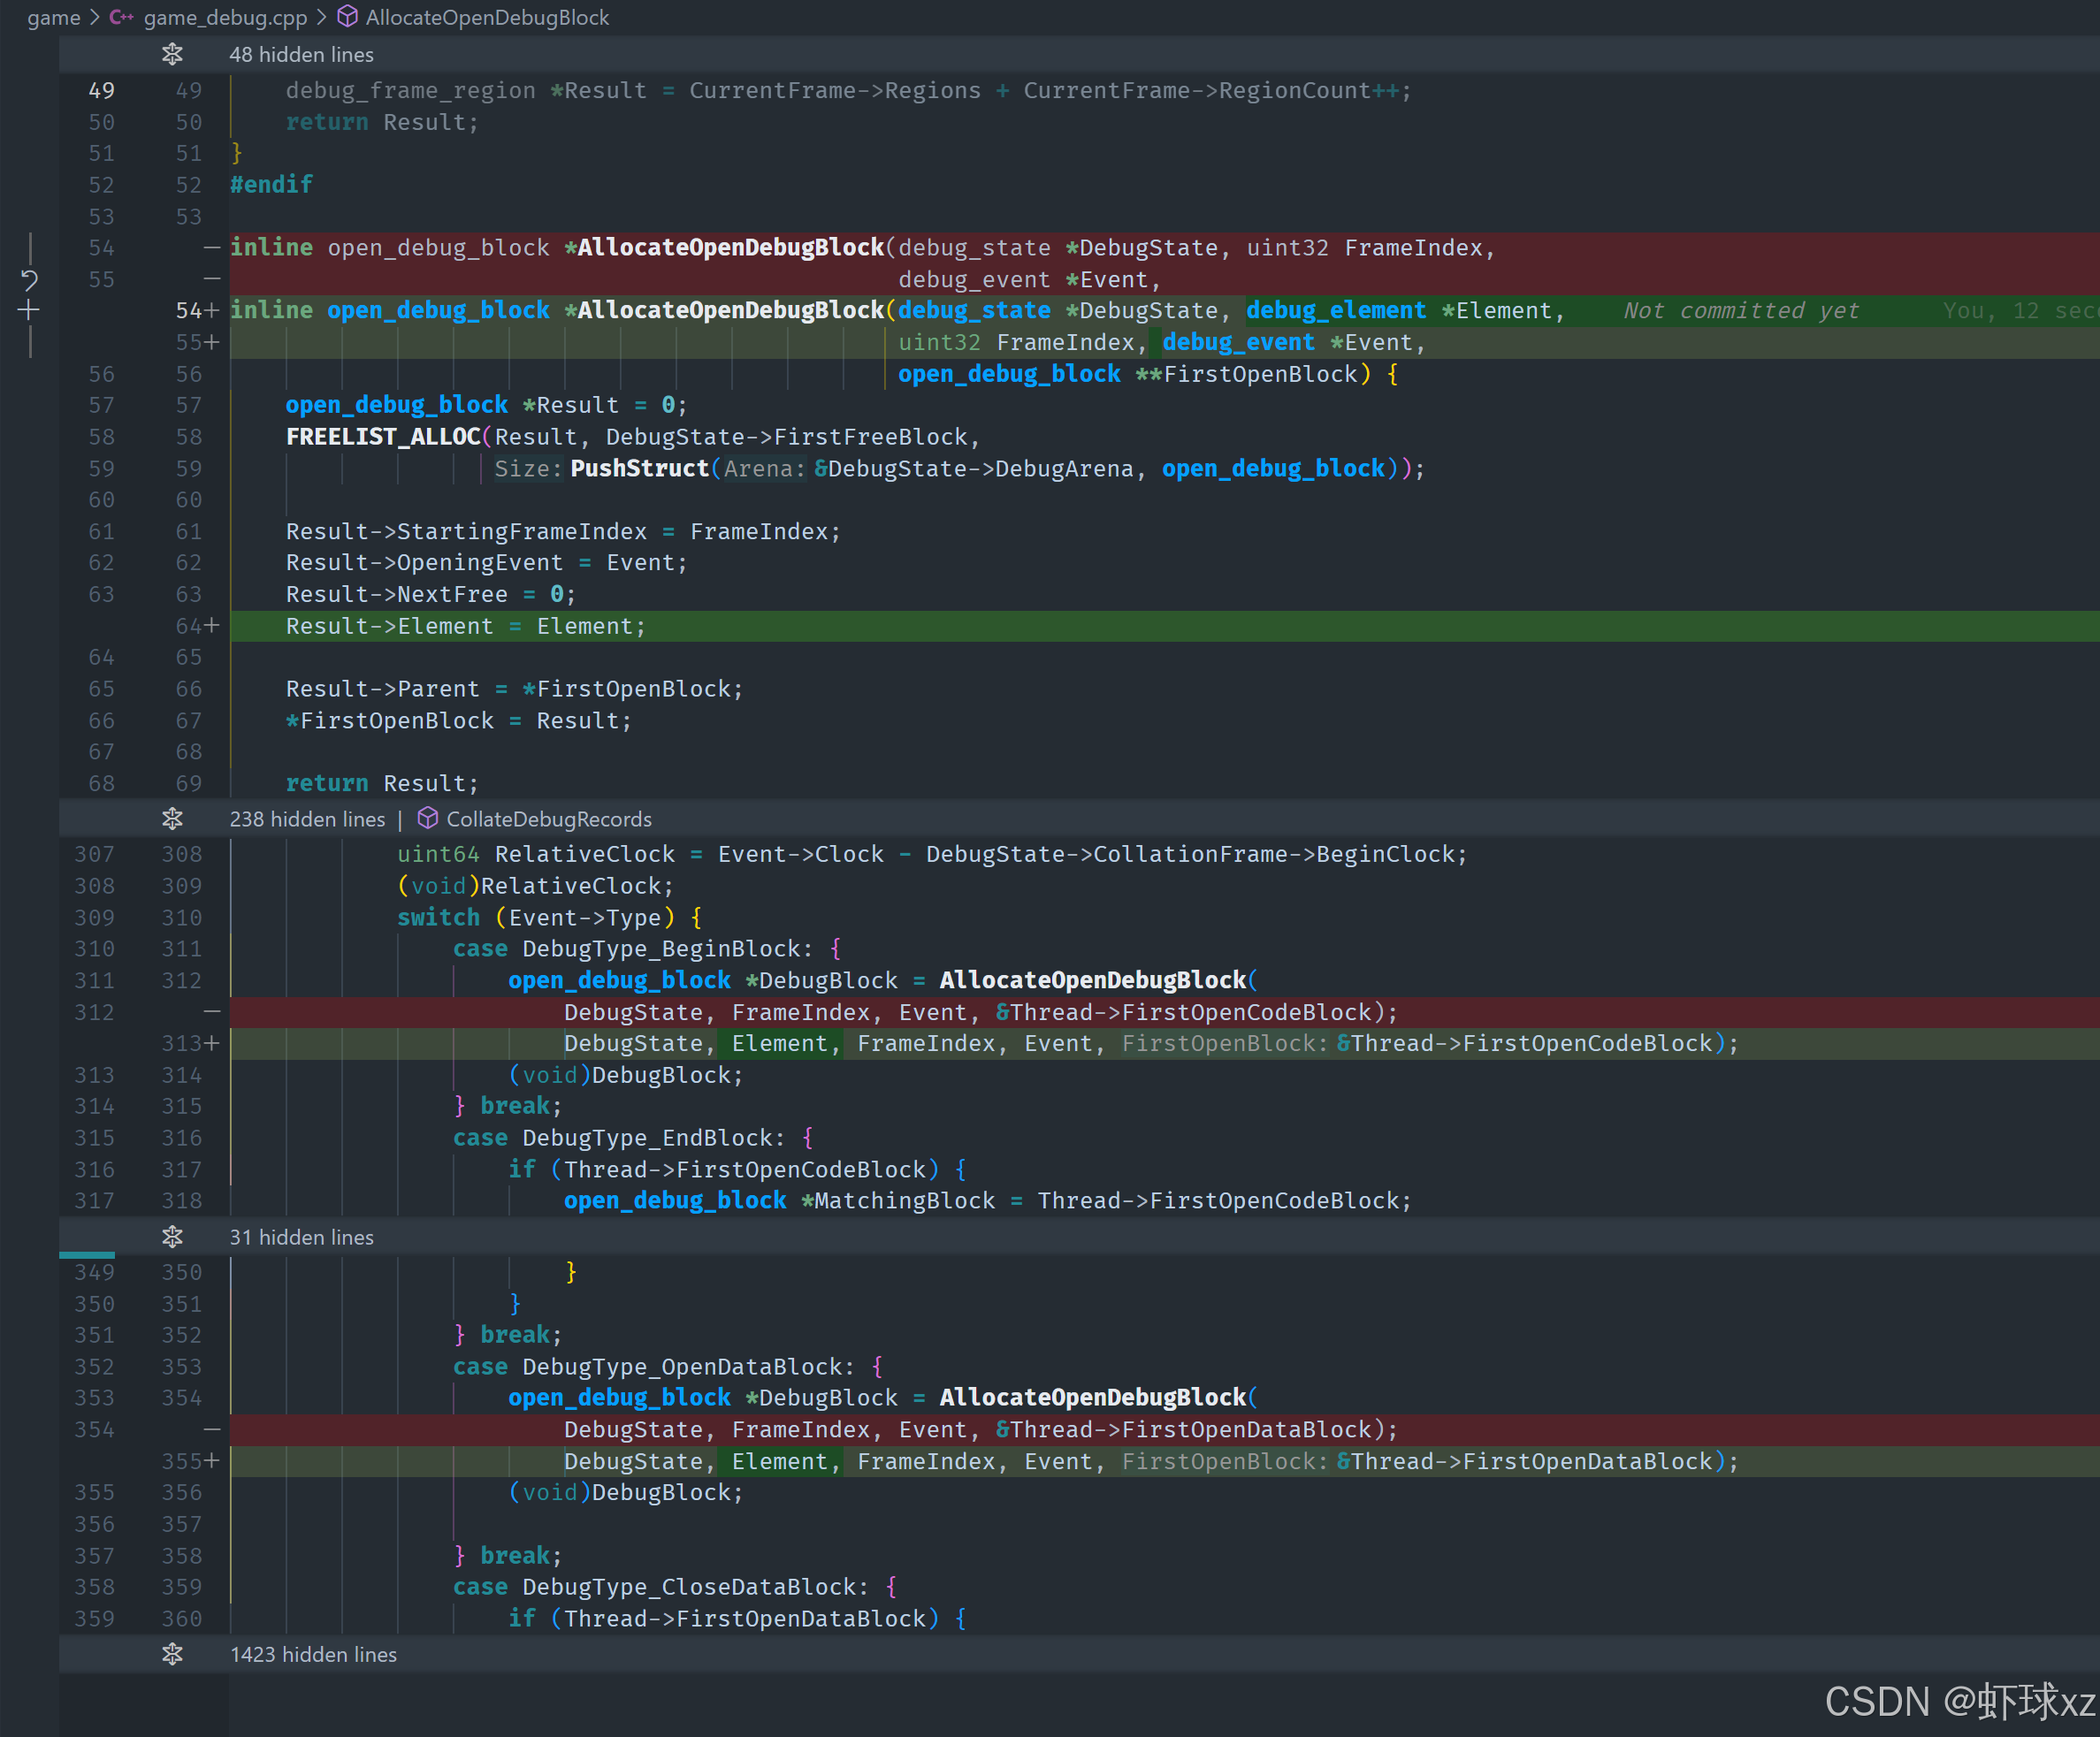
Task: Click the revert change arrow icon
Action: tap(29, 280)
